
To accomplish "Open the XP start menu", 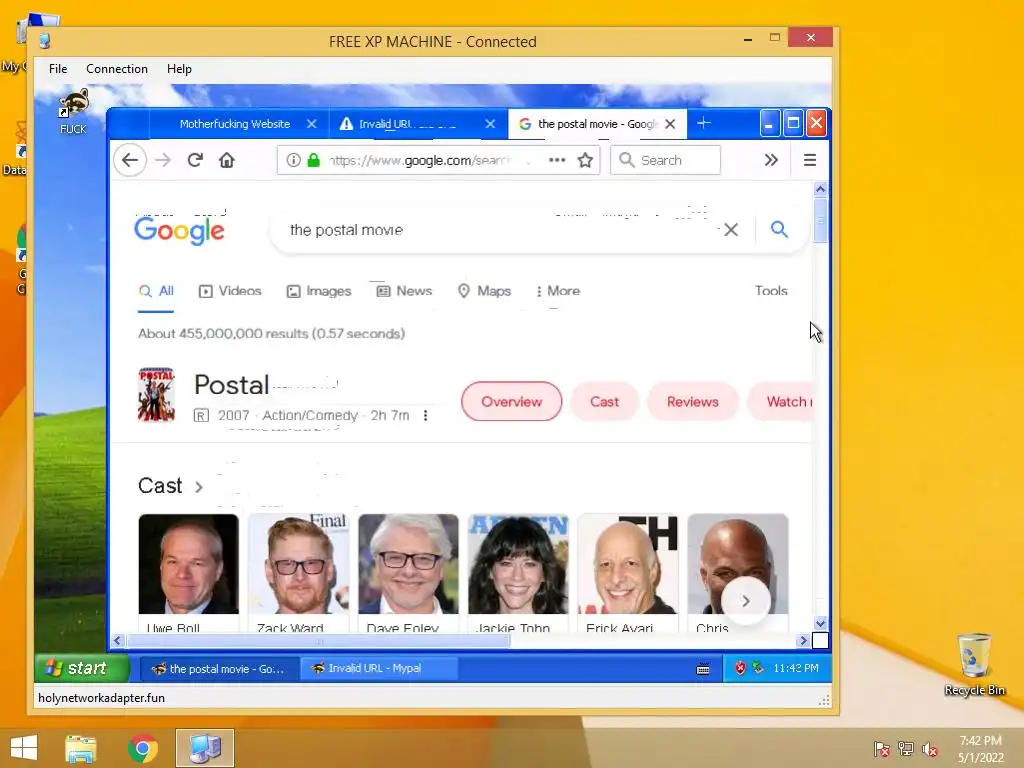I will [82, 668].
